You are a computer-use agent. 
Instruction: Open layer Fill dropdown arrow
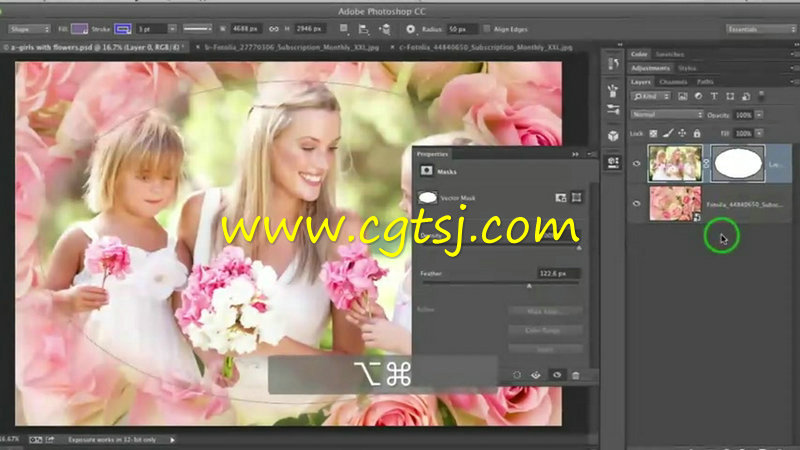[759, 133]
